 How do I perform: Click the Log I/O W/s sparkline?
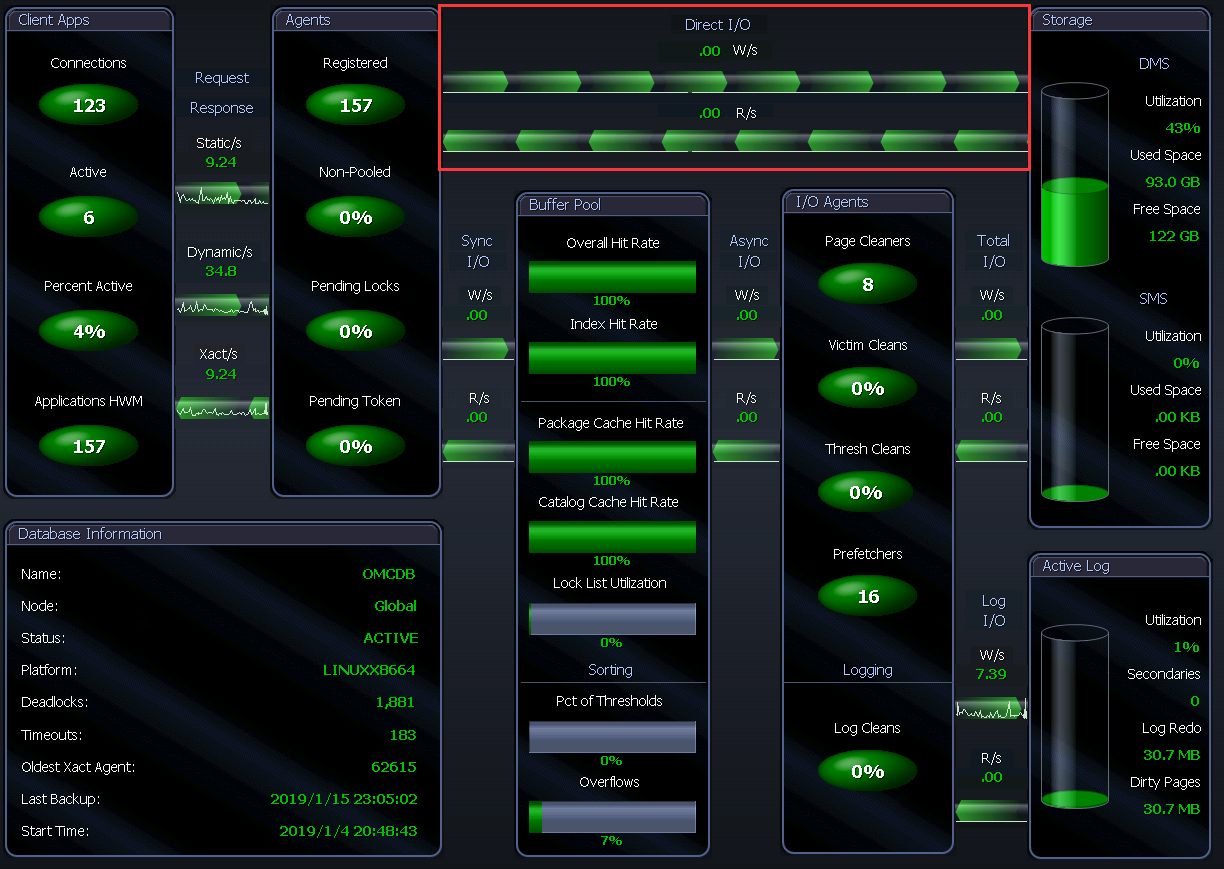point(991,709)
